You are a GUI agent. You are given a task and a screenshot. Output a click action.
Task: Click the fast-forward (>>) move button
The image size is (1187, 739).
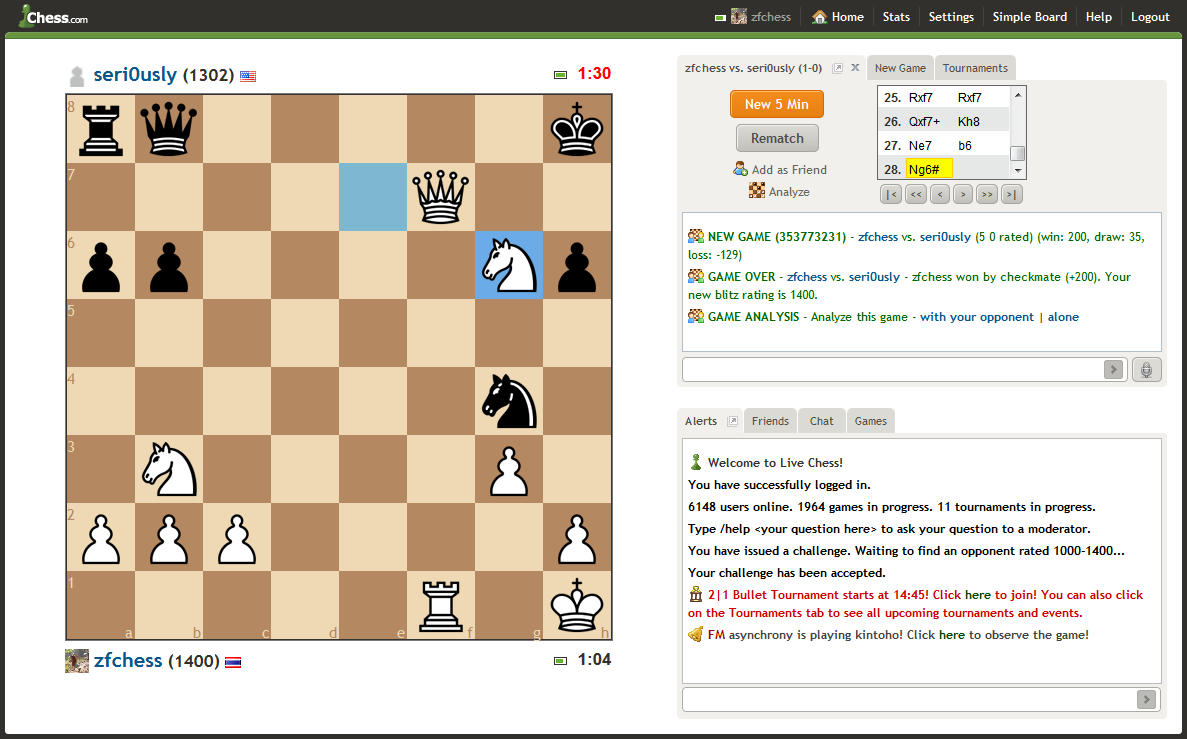click(986, 195)
